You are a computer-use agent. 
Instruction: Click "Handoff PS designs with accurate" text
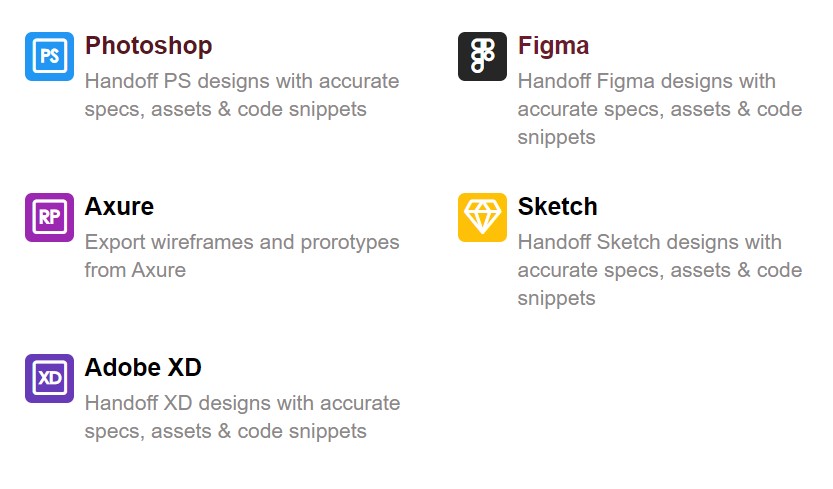tap(241, 81)
